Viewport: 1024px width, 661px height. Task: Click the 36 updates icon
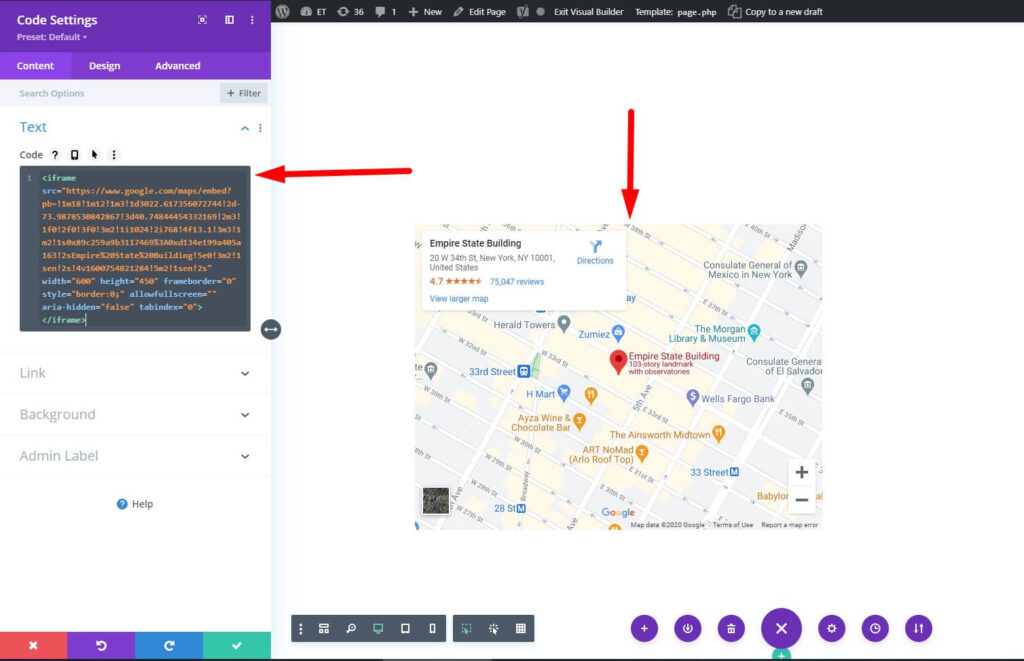pyautogui.click(x=351, y=12)
